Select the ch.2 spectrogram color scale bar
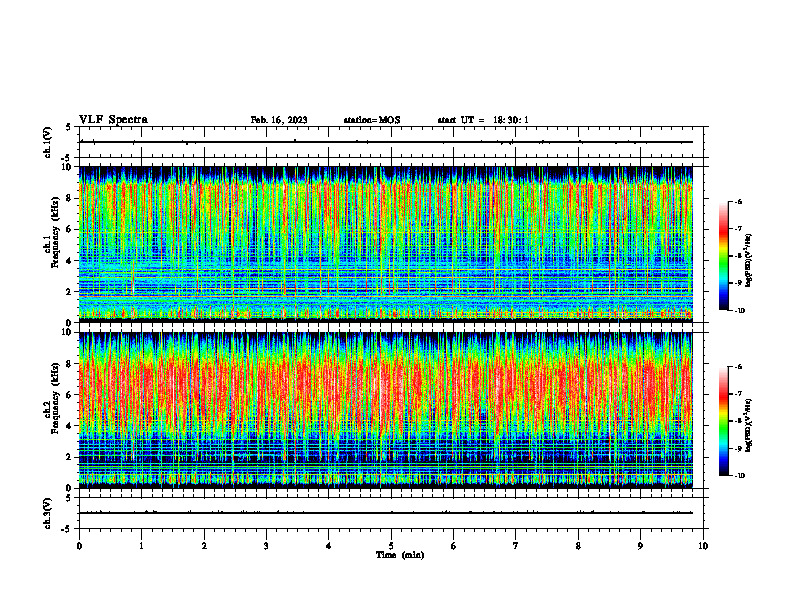Image resolution: width=792 pixels, height=612 pixels. [723, 421]
